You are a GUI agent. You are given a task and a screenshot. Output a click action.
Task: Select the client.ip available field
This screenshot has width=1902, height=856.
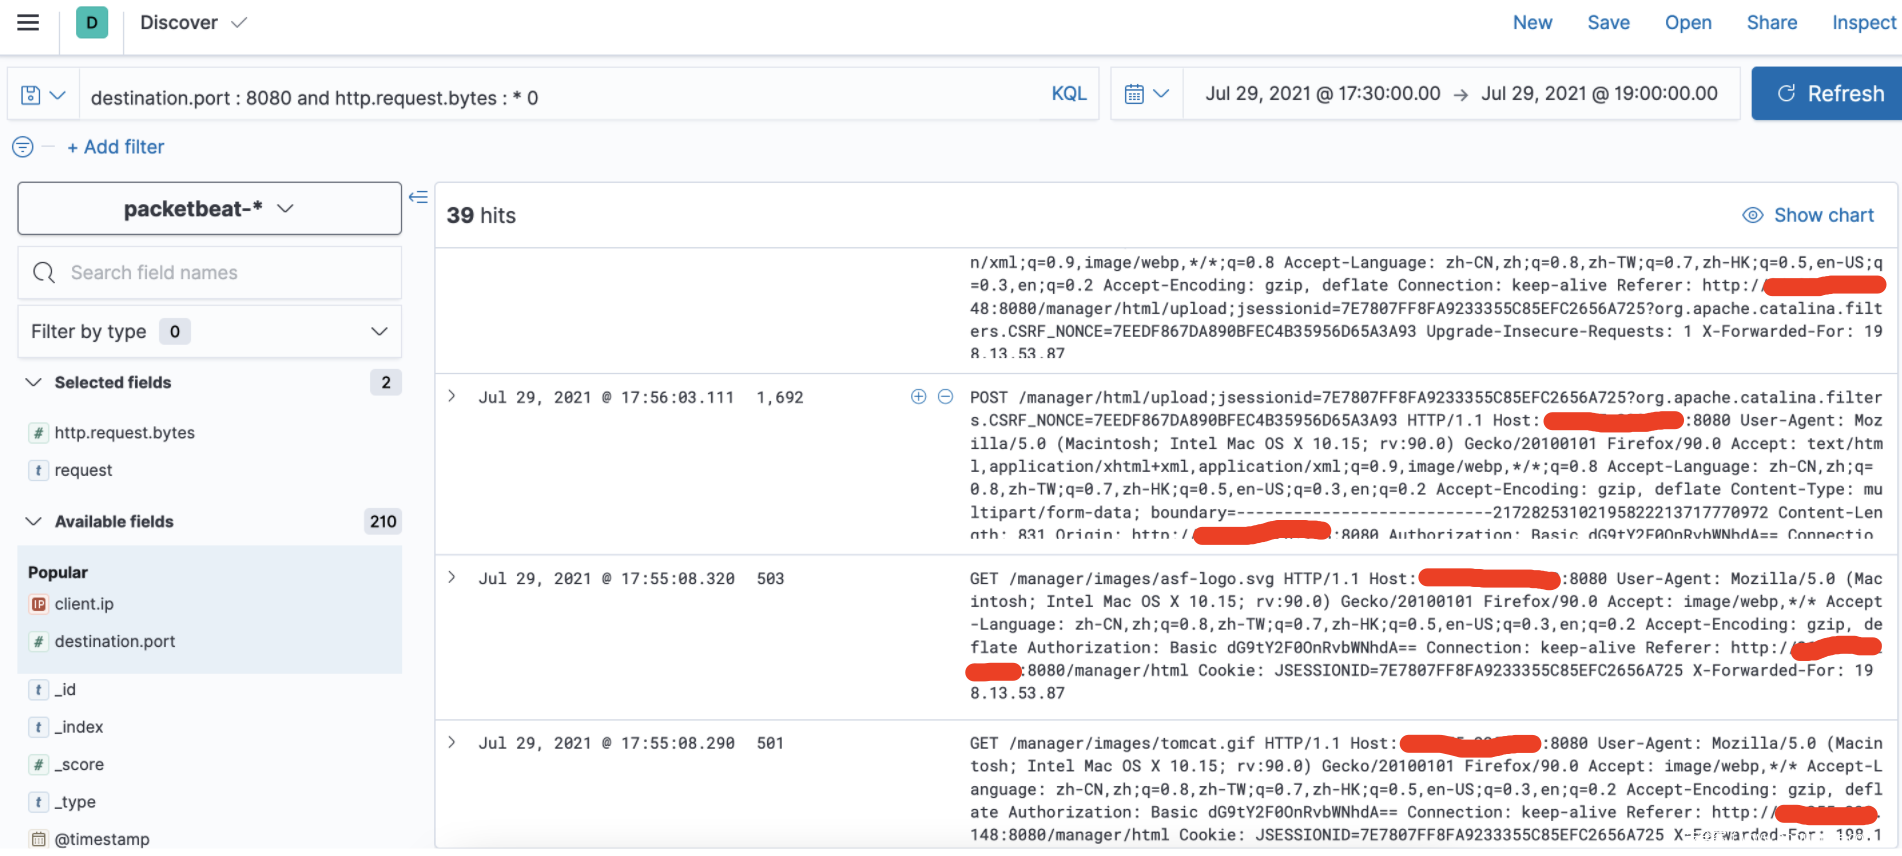pyautogui.click(x=84, y=604)
